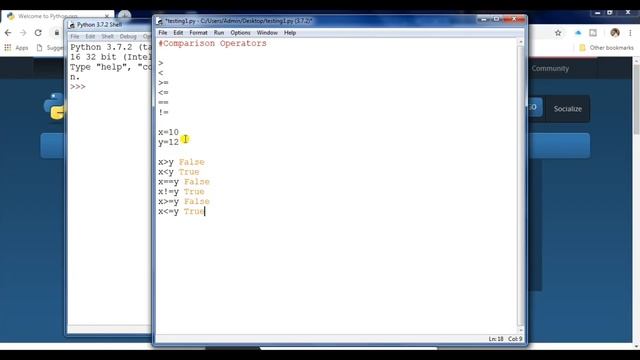The width and height of the screenshot is (640, 360).
Task: Click the x<y True line
Action: tap(179, 171)
